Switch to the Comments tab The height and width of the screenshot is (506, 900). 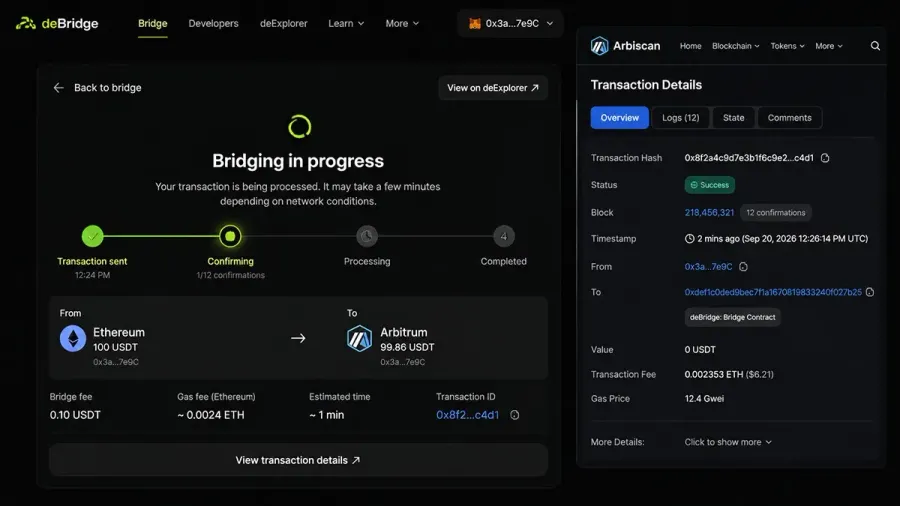pos(789,118)
